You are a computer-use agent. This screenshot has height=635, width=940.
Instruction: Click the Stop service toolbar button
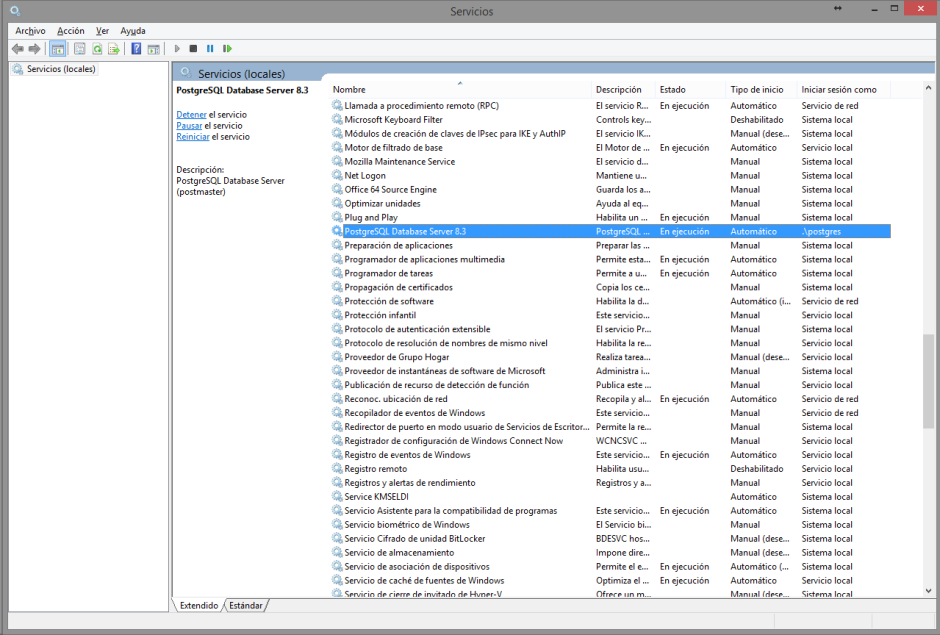193,48
